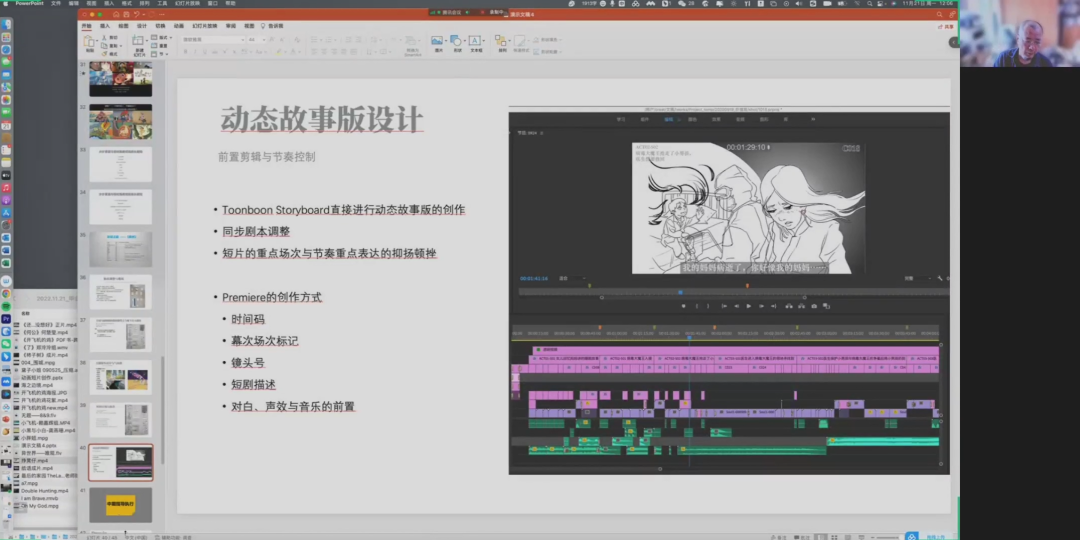Click bullet text Premiere的创作方式
The image size is (1080, 540).
tap(271, 298)
